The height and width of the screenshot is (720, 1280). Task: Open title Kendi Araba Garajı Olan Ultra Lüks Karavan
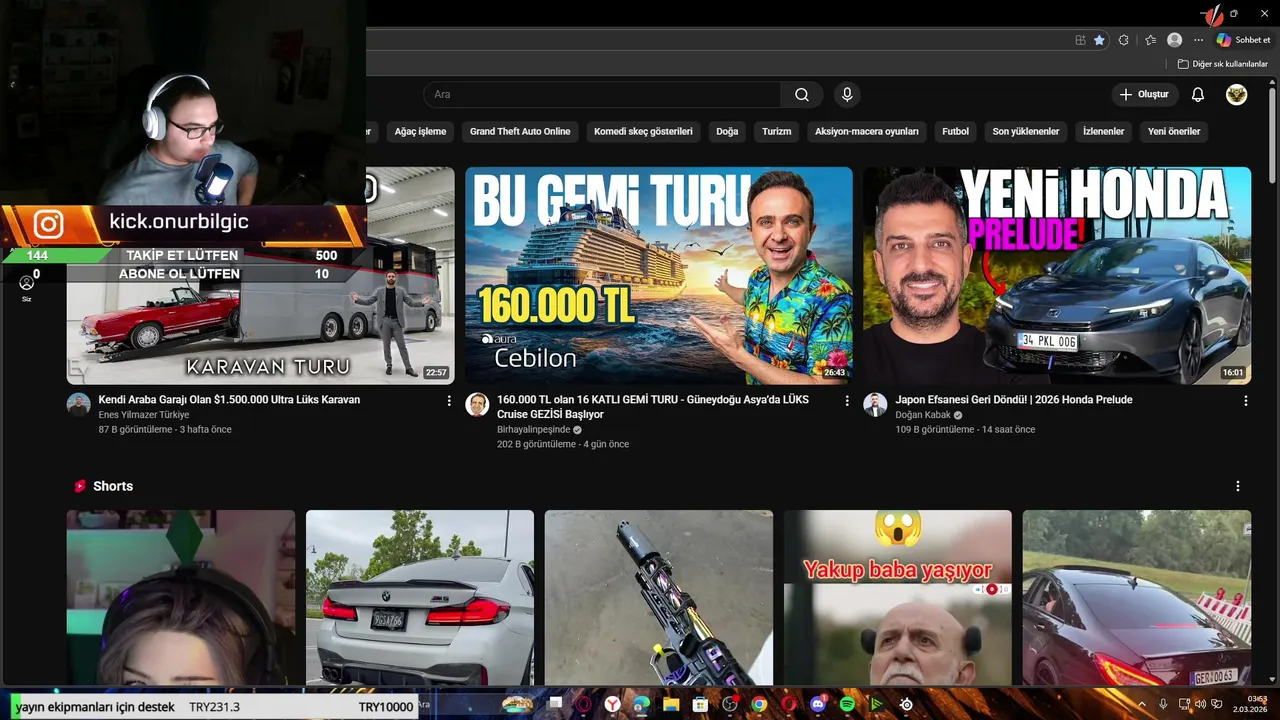[x=229, y=400]
